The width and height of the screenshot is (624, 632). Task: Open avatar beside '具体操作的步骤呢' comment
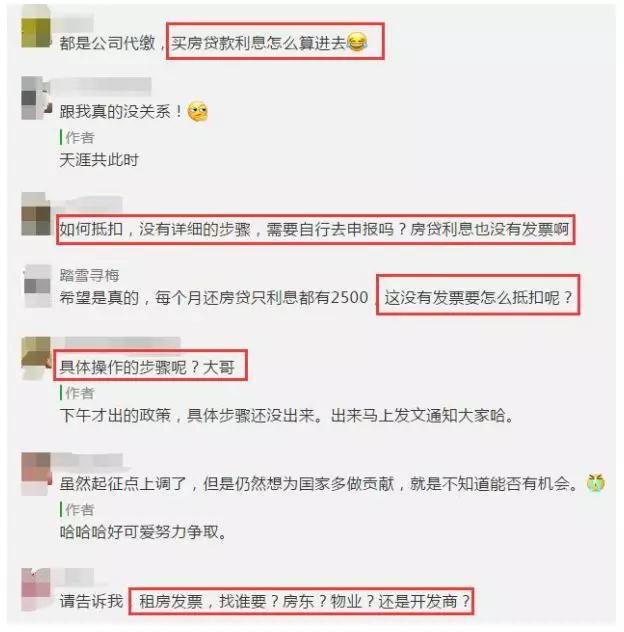(36, 358)
